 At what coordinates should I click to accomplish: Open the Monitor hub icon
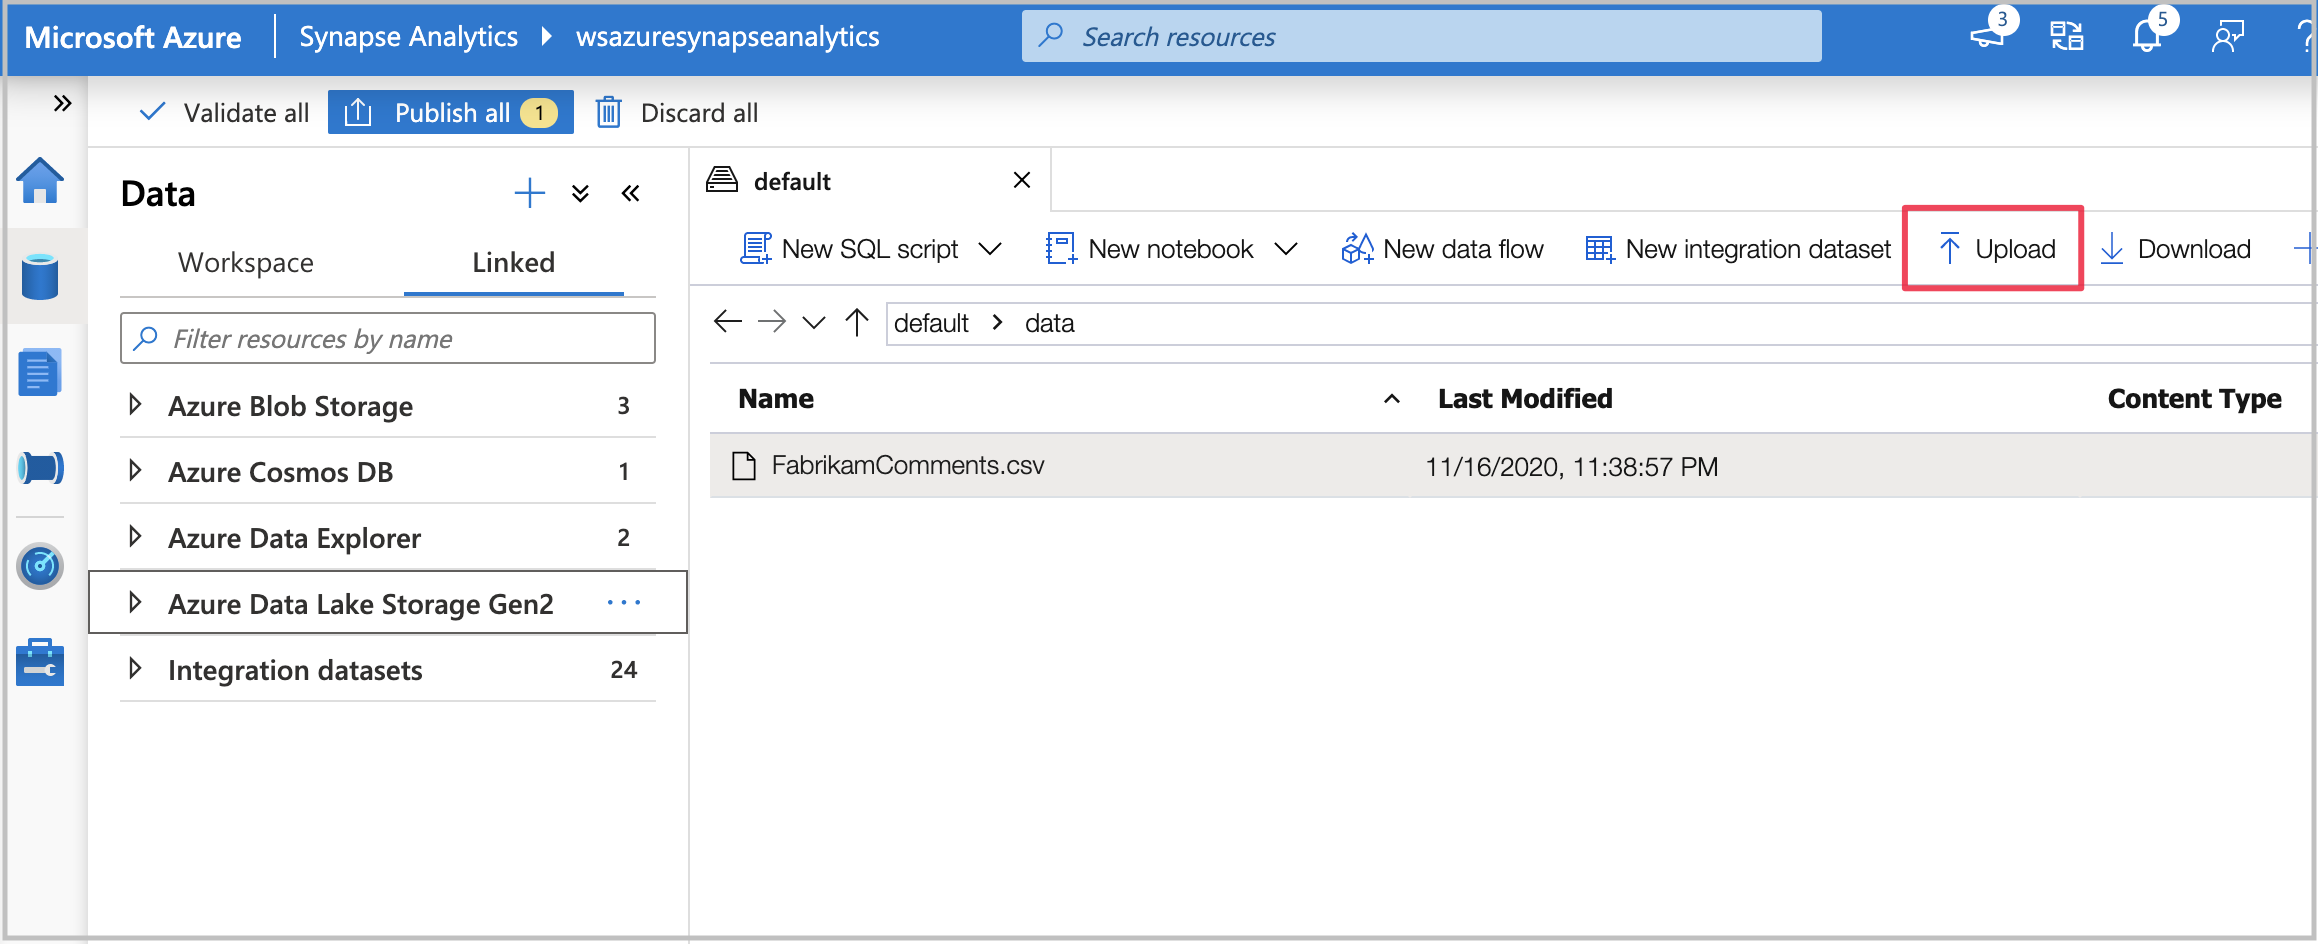[x=40, y=565]
